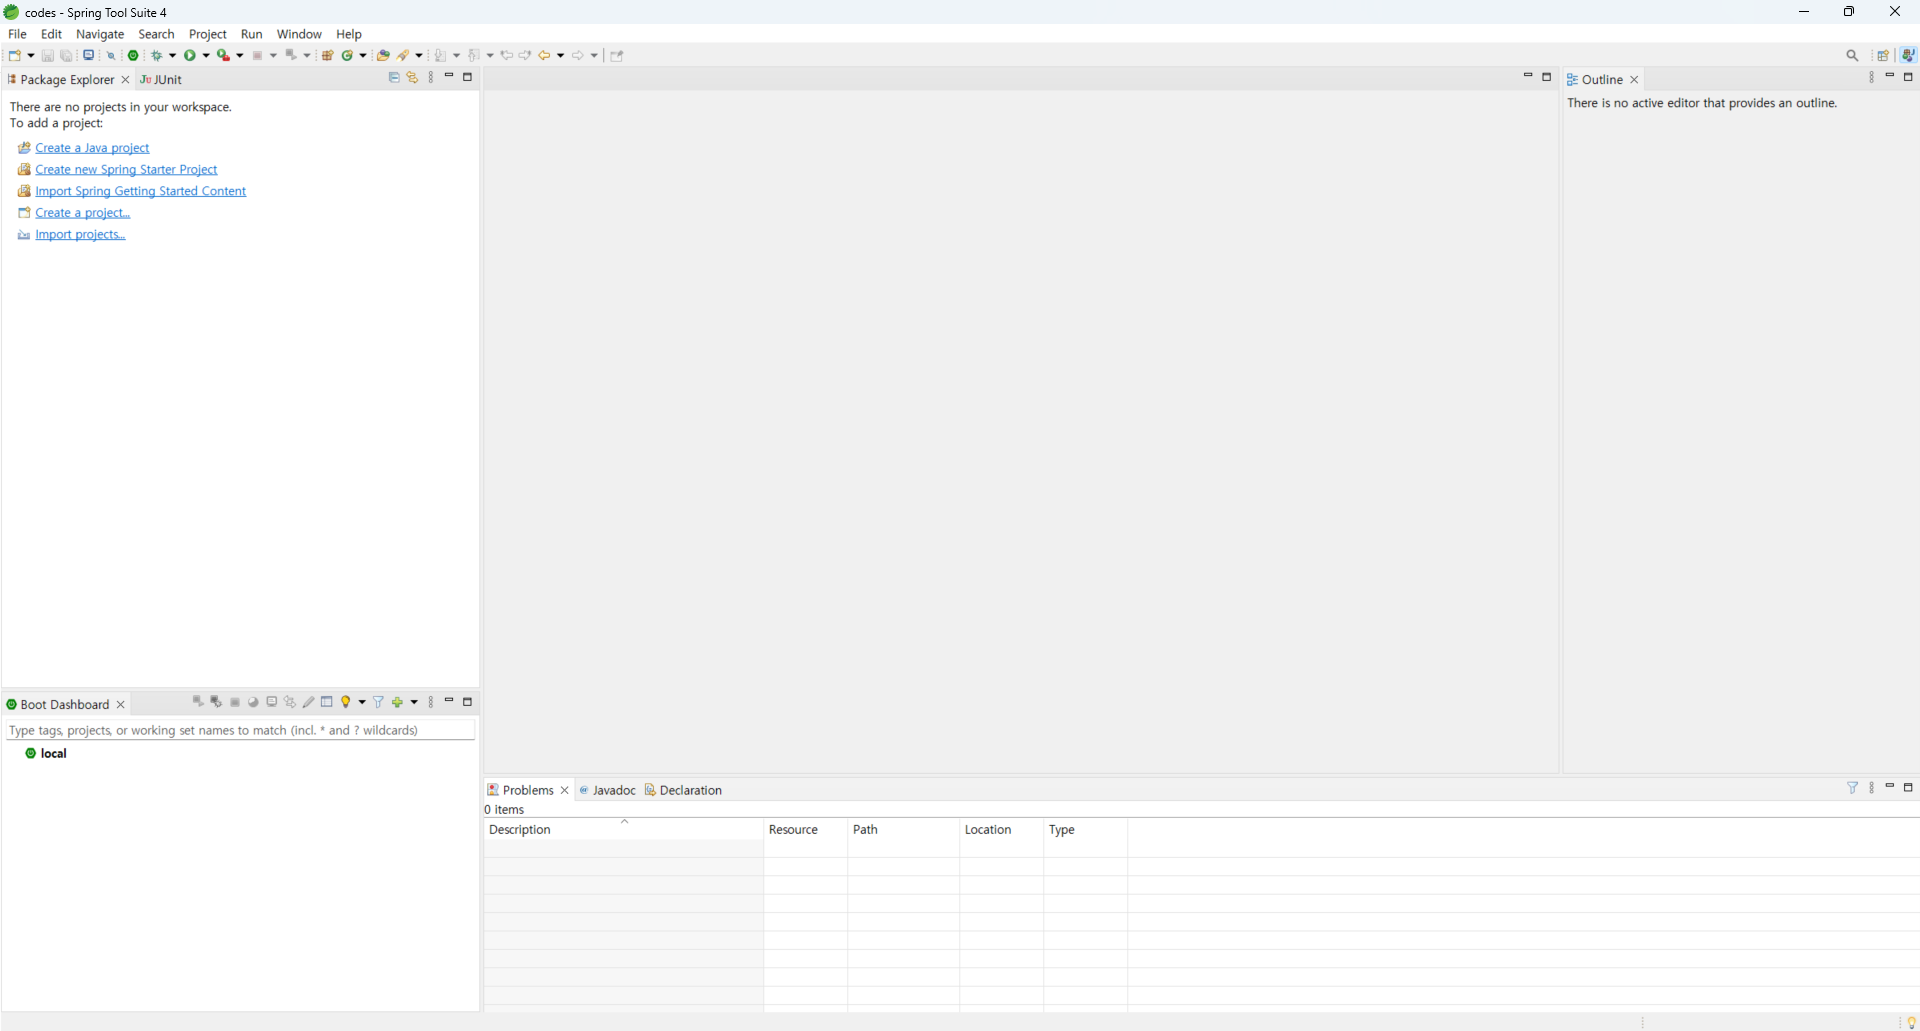
Task: Open the New Java Class dropdown arrow
Action: pos(363,56)
